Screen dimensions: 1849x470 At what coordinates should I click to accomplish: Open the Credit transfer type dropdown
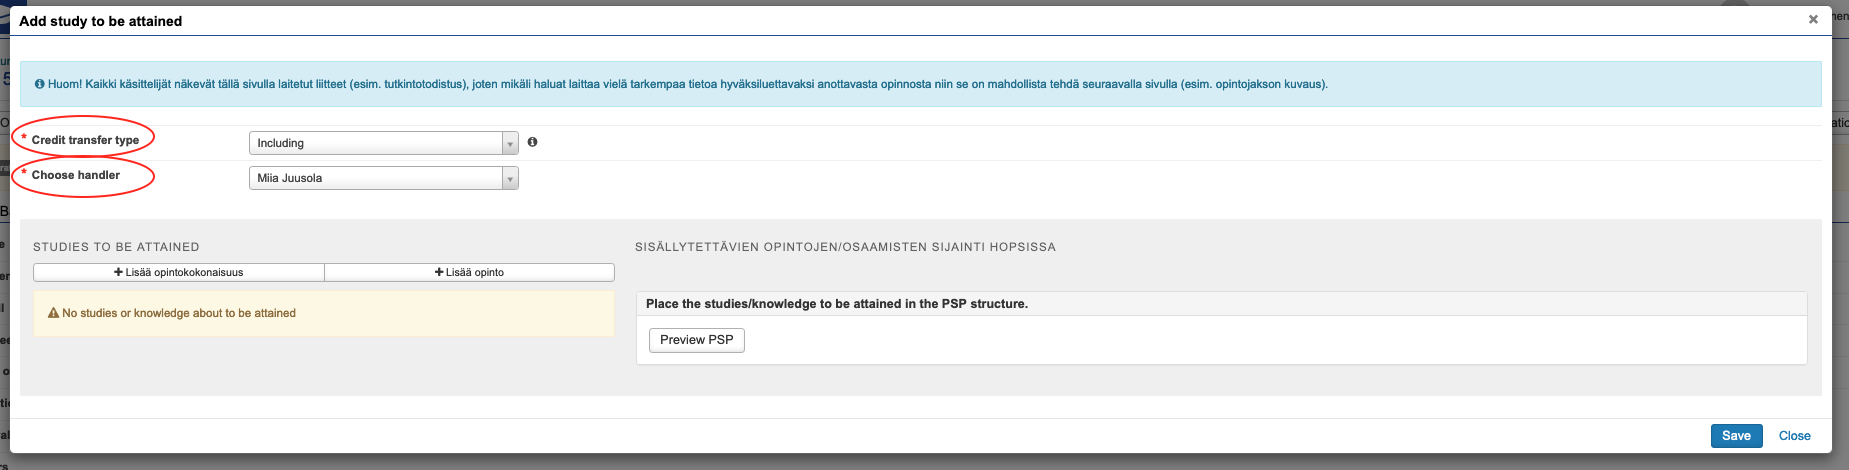[383, 143]
